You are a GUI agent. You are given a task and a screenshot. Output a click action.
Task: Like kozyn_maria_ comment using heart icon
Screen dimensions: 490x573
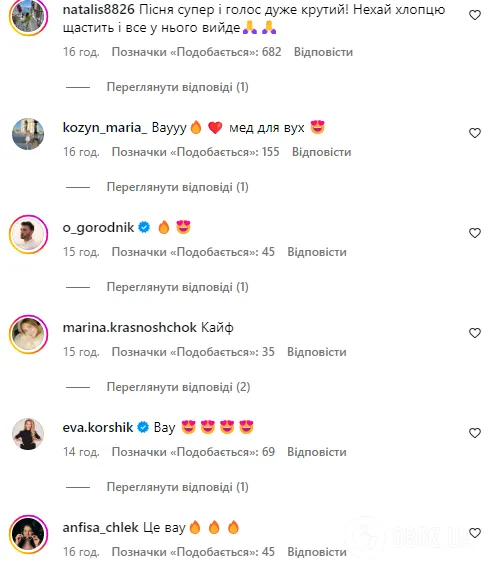[x=474, y=133]
